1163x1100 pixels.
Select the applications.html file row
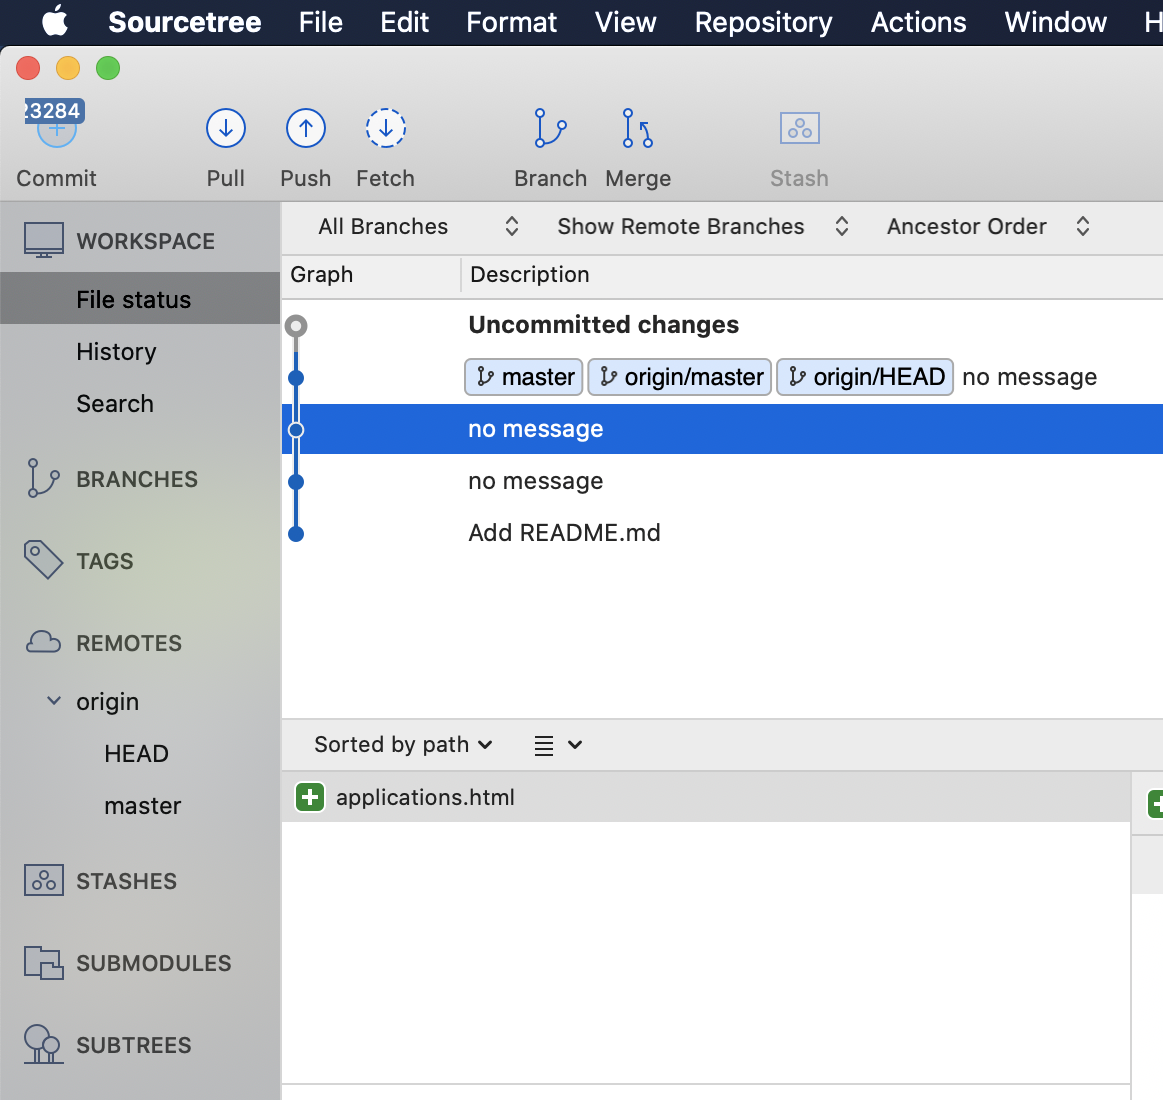tap(705, 797)
